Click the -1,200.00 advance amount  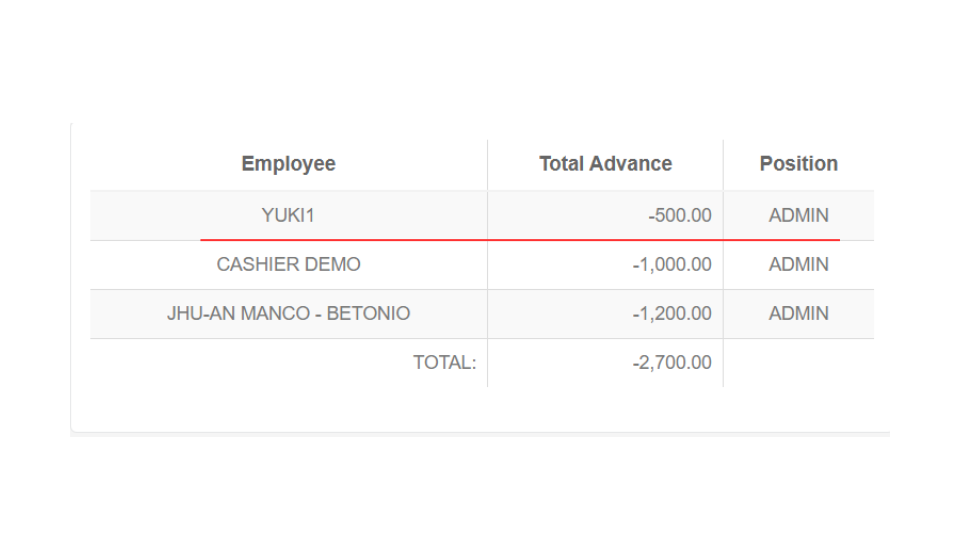[672, 314]
